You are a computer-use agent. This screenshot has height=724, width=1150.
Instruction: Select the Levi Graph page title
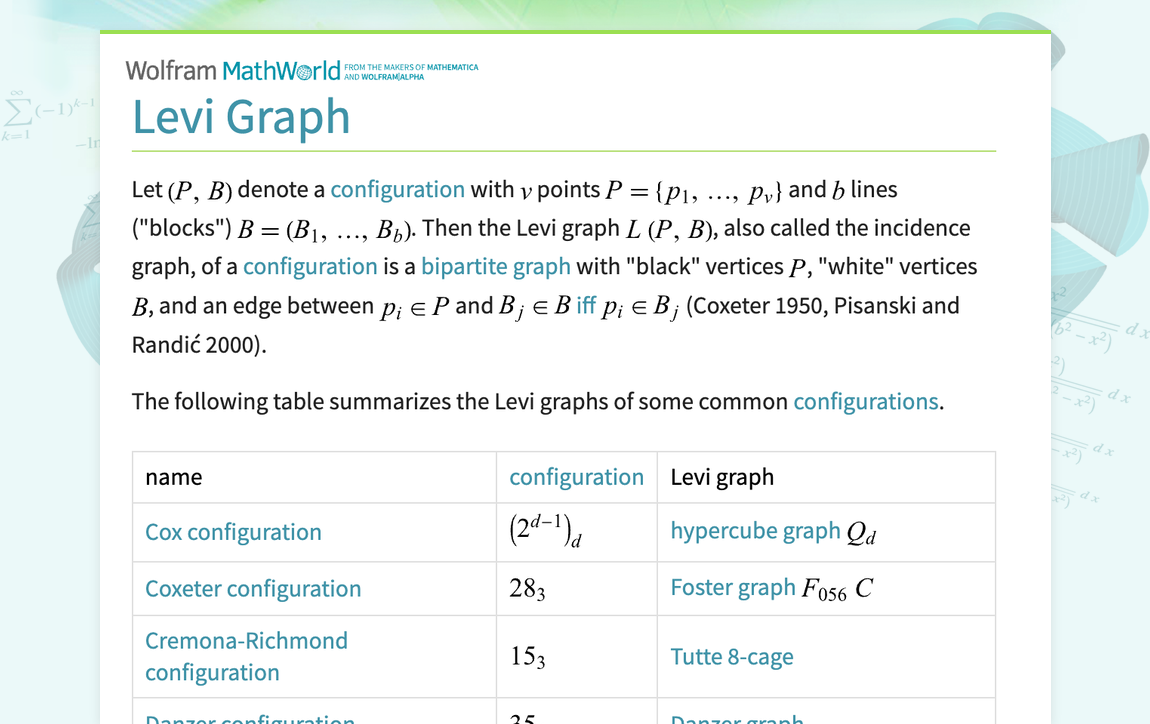click(x=241, y=117)
